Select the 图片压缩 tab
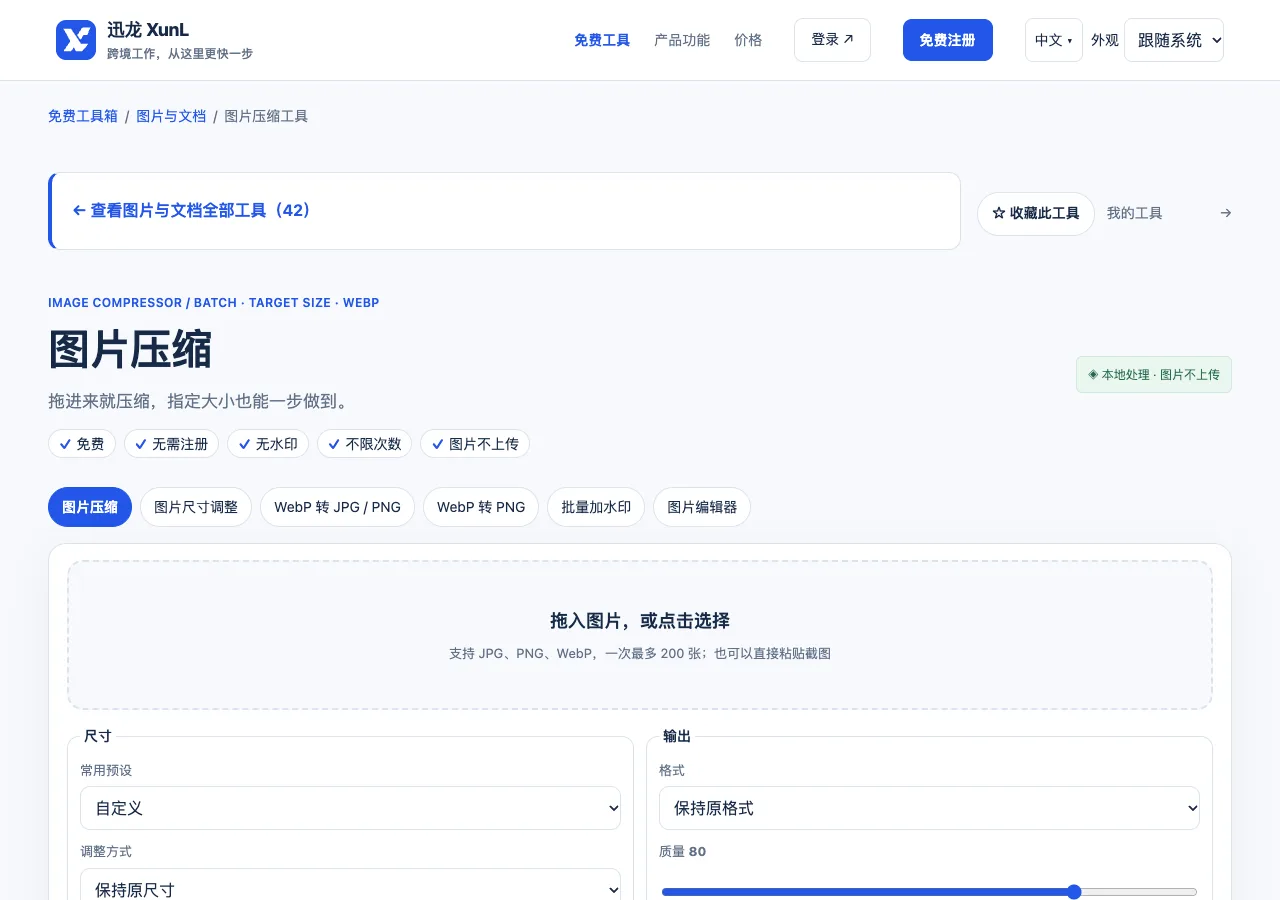This screenshot has width=1280, height=900. click(x=90, y=507)
